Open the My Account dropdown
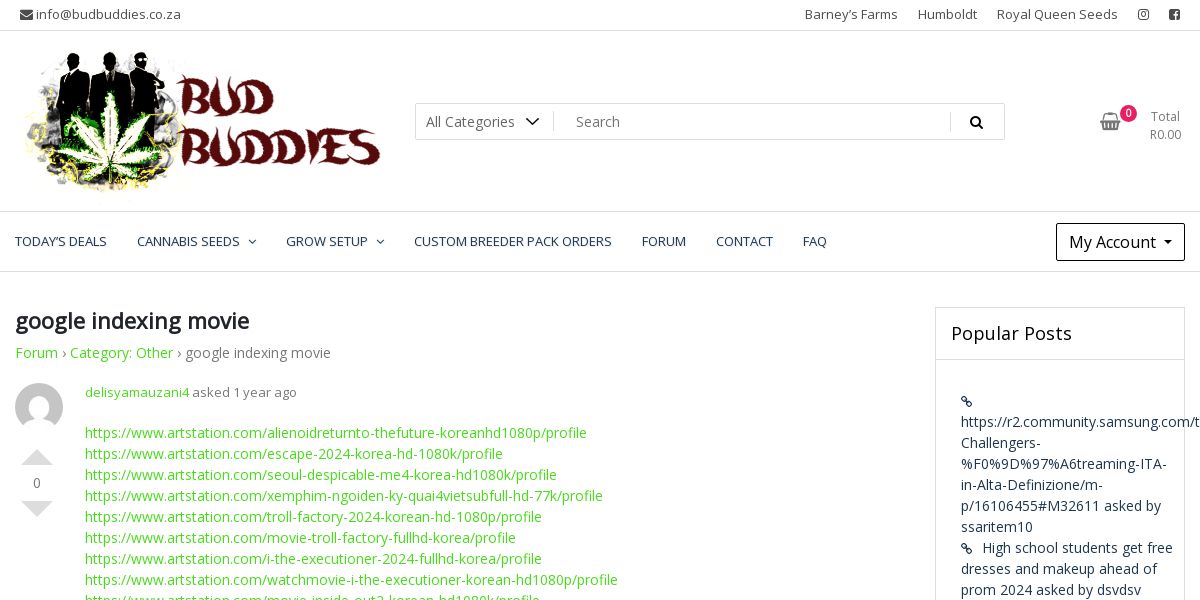 pos(1120,242)
